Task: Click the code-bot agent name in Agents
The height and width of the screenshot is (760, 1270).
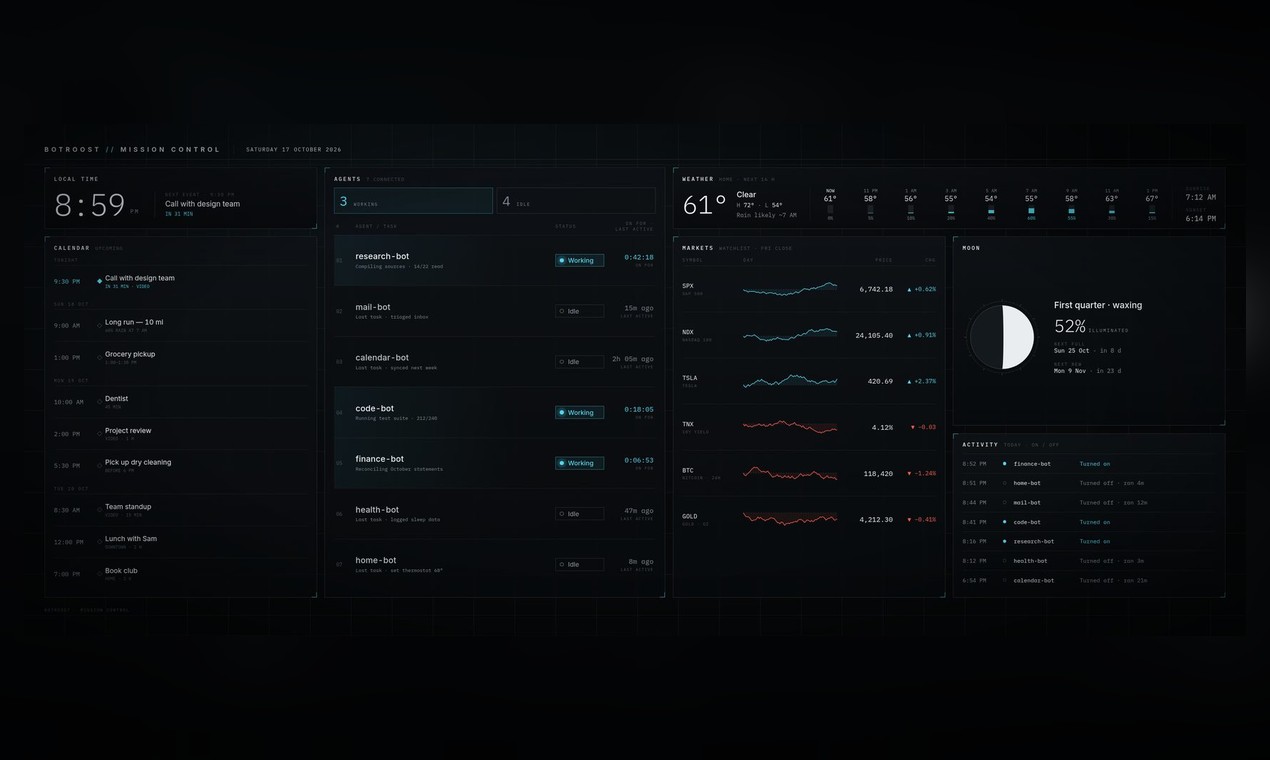Action: [375, 408]
